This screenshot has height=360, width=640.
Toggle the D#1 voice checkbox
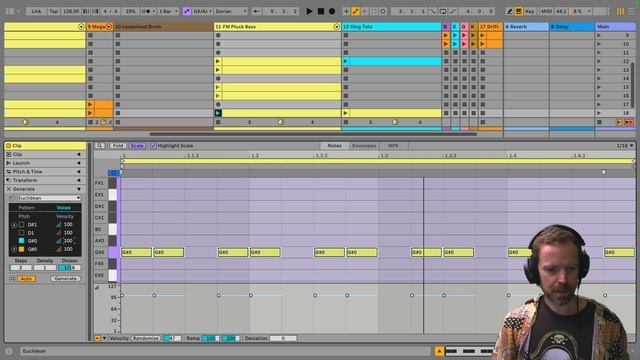[21, 224]
